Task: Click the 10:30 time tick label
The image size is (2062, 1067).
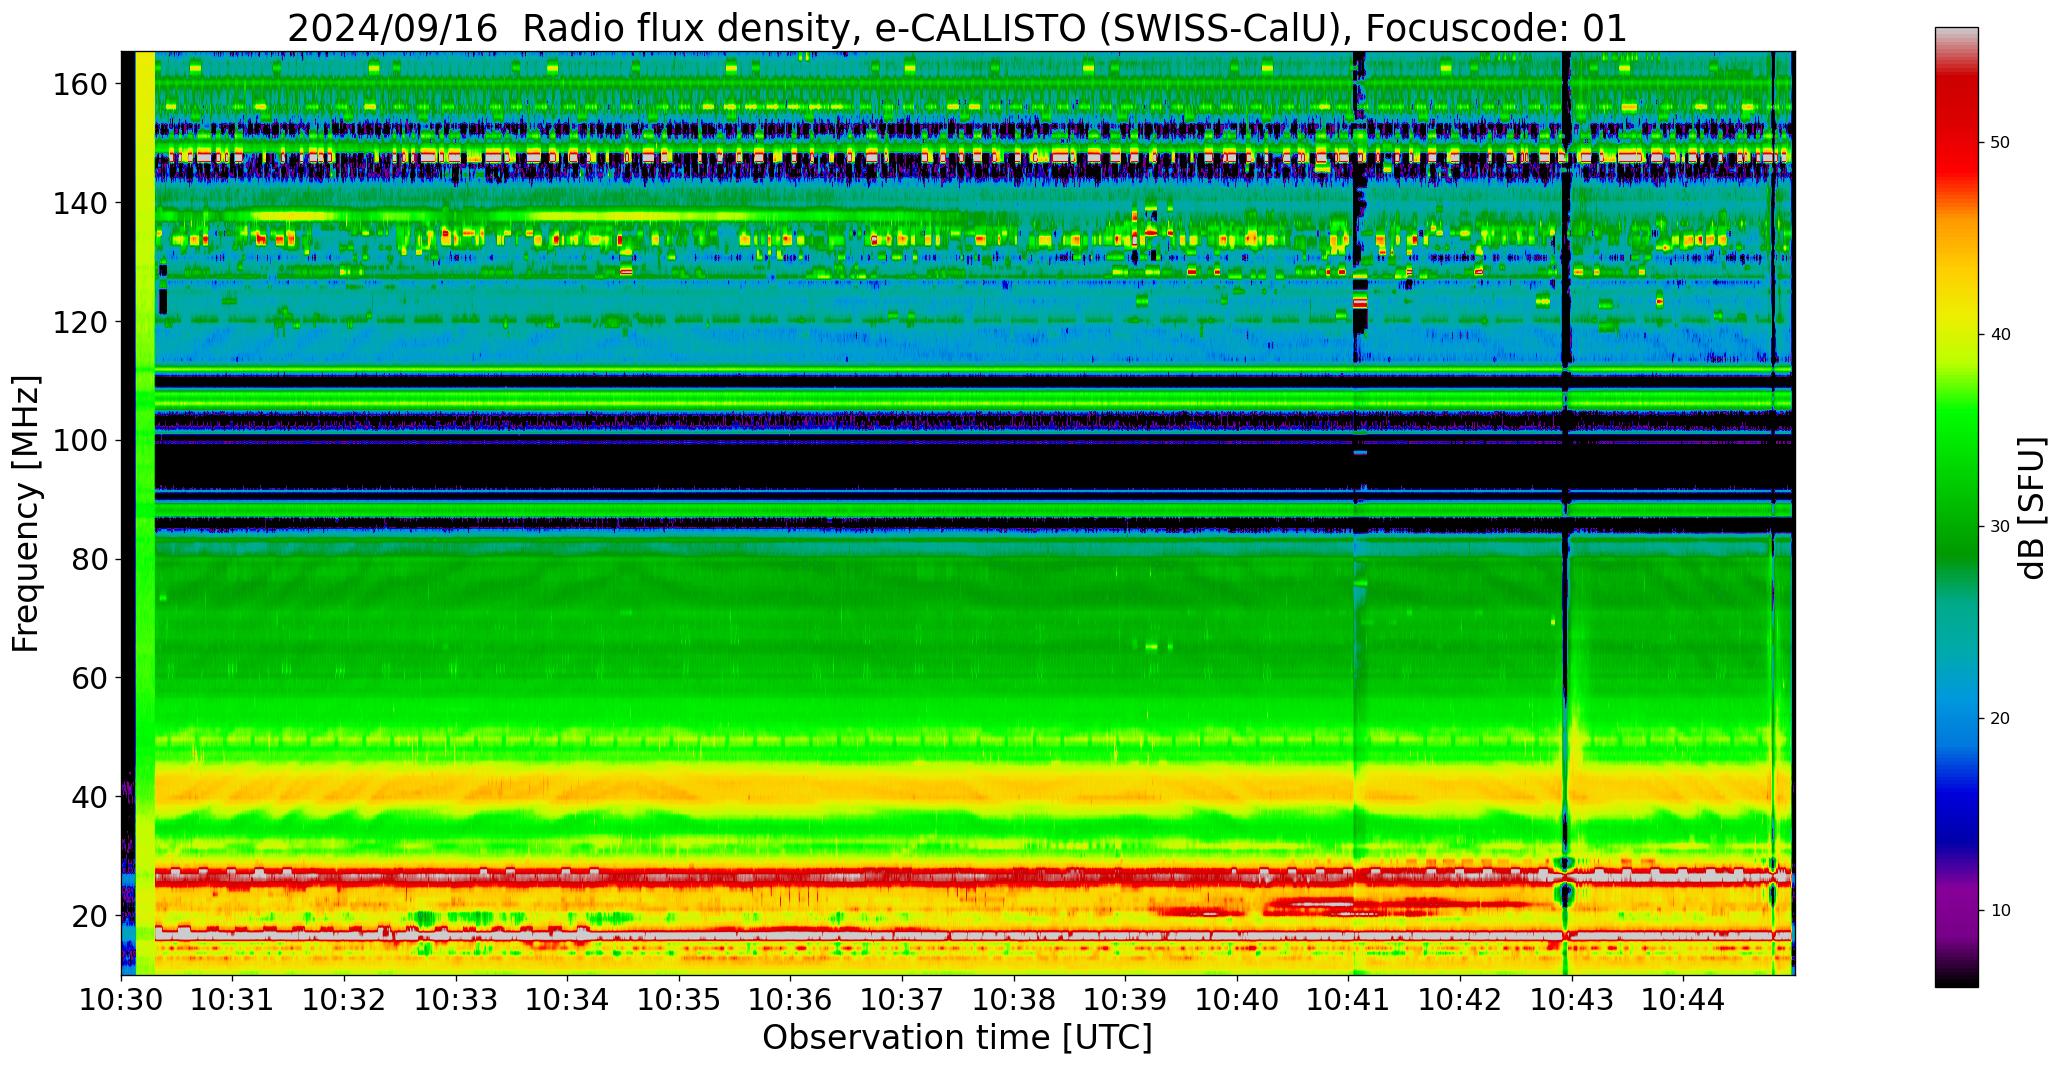Action: point(121,999)
